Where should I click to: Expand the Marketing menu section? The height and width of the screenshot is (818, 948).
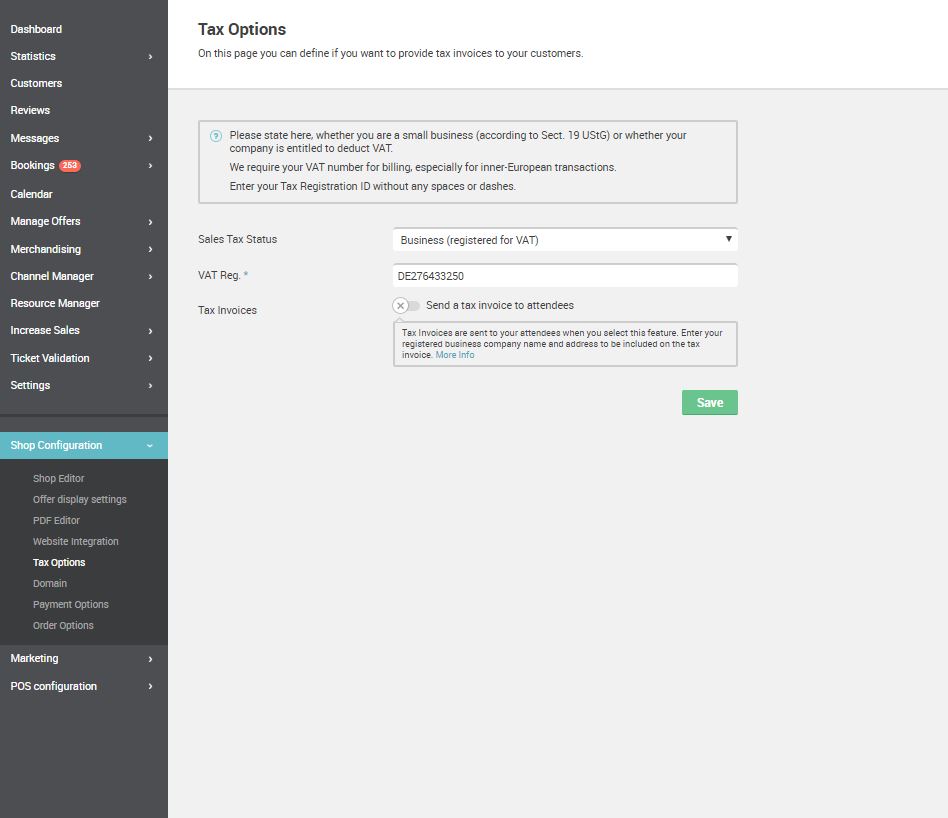[x=84, y=658]
